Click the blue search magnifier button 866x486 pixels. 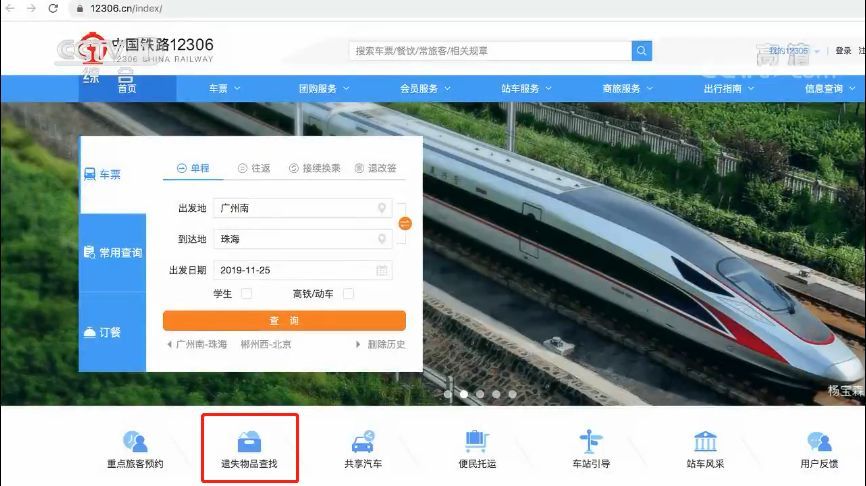(641, 51)
